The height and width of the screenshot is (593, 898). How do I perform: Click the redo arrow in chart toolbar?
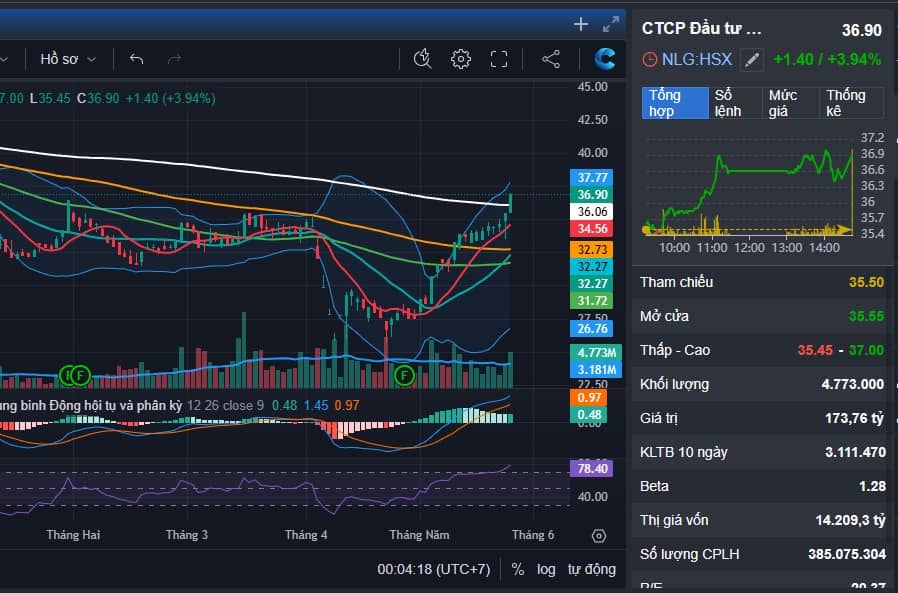point(175,59)
